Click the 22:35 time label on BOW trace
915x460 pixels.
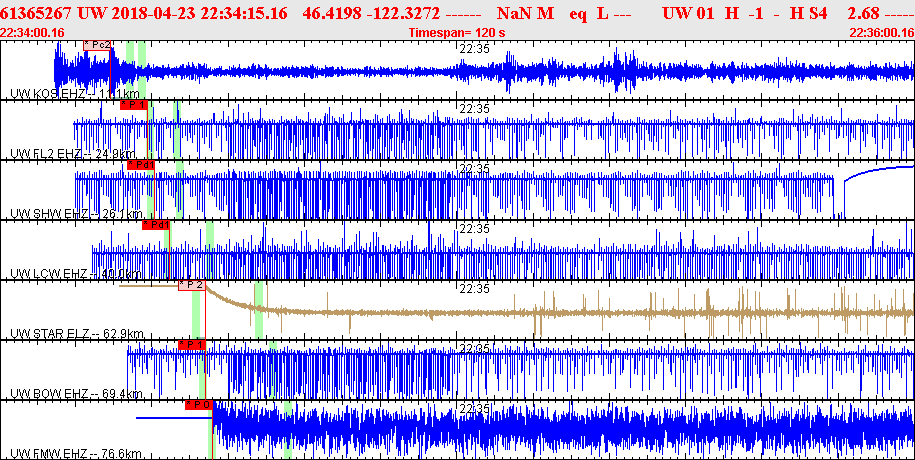coord(474,349)
